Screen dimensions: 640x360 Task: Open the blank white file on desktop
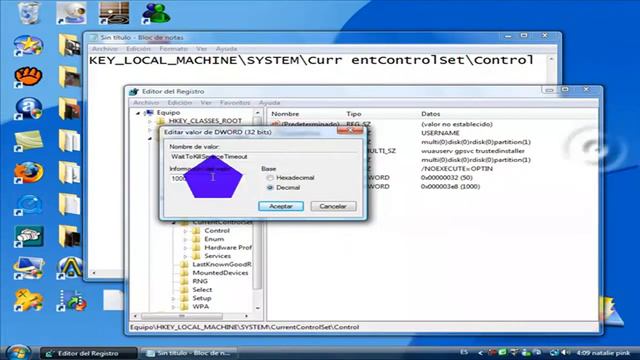click(113, 300)
